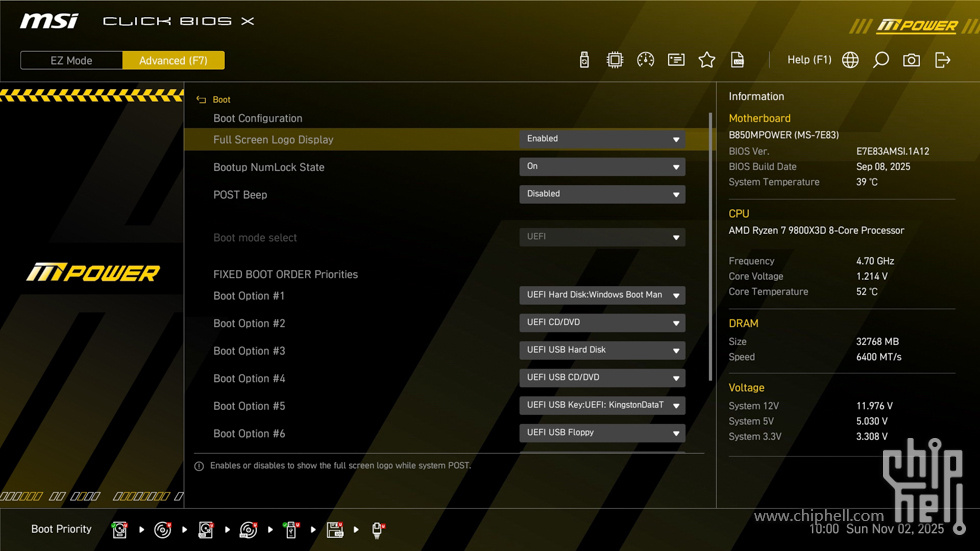Click the globe language icon
Image resolution: width=980 pixels, height=551 pixels.
(x=850, y=60)
